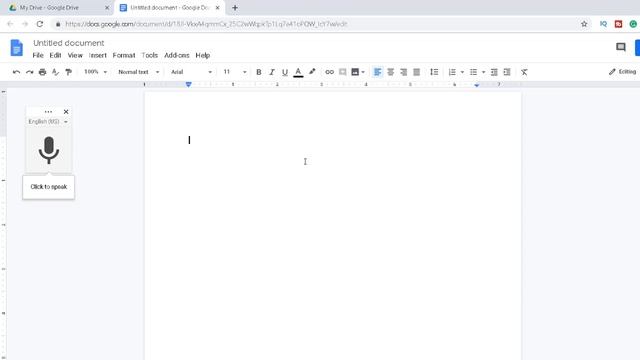This screenshot has width=640, height=360.
Task: Click the browser Back button
Action: click(10, 24)
